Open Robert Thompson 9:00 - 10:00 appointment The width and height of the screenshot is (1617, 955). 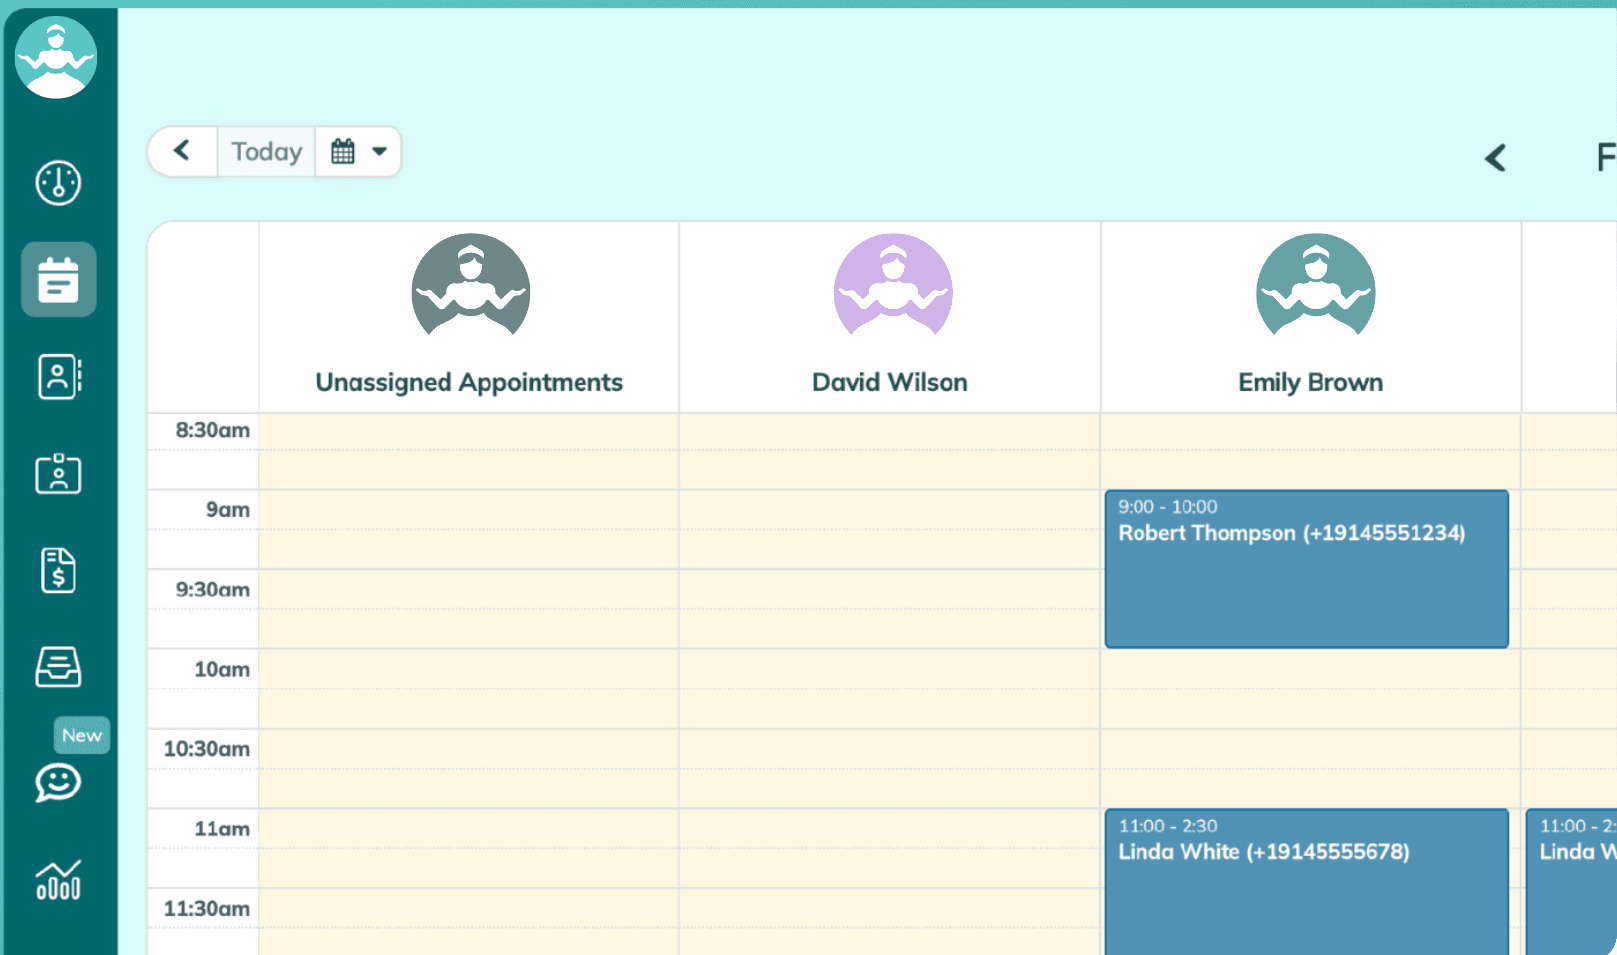point(1307,569)
